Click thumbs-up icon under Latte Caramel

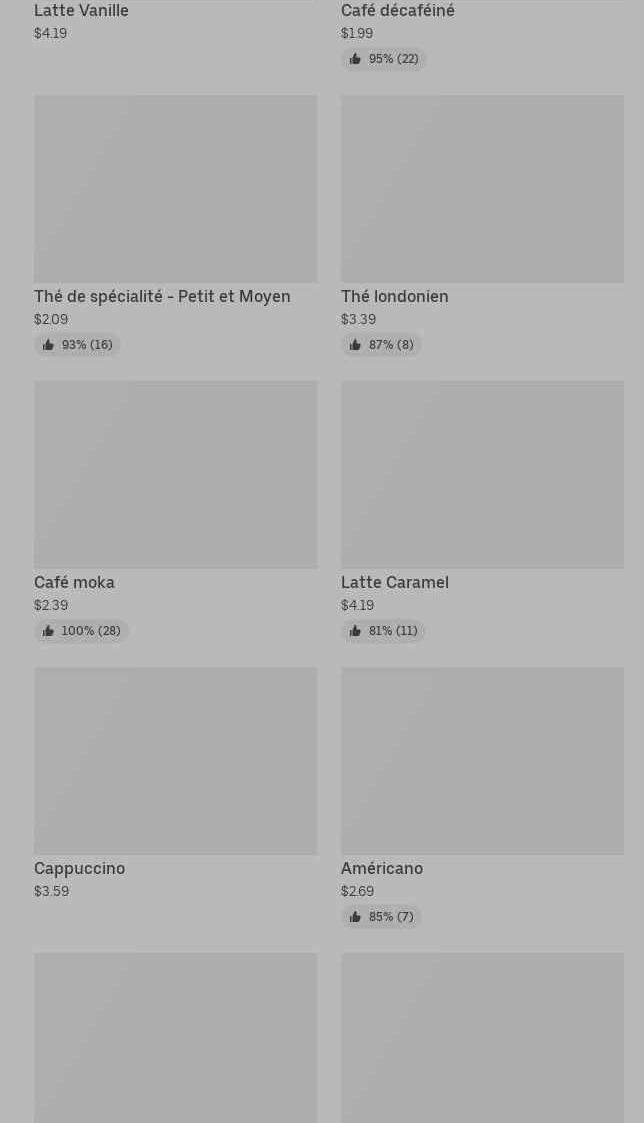click(355, 631)
